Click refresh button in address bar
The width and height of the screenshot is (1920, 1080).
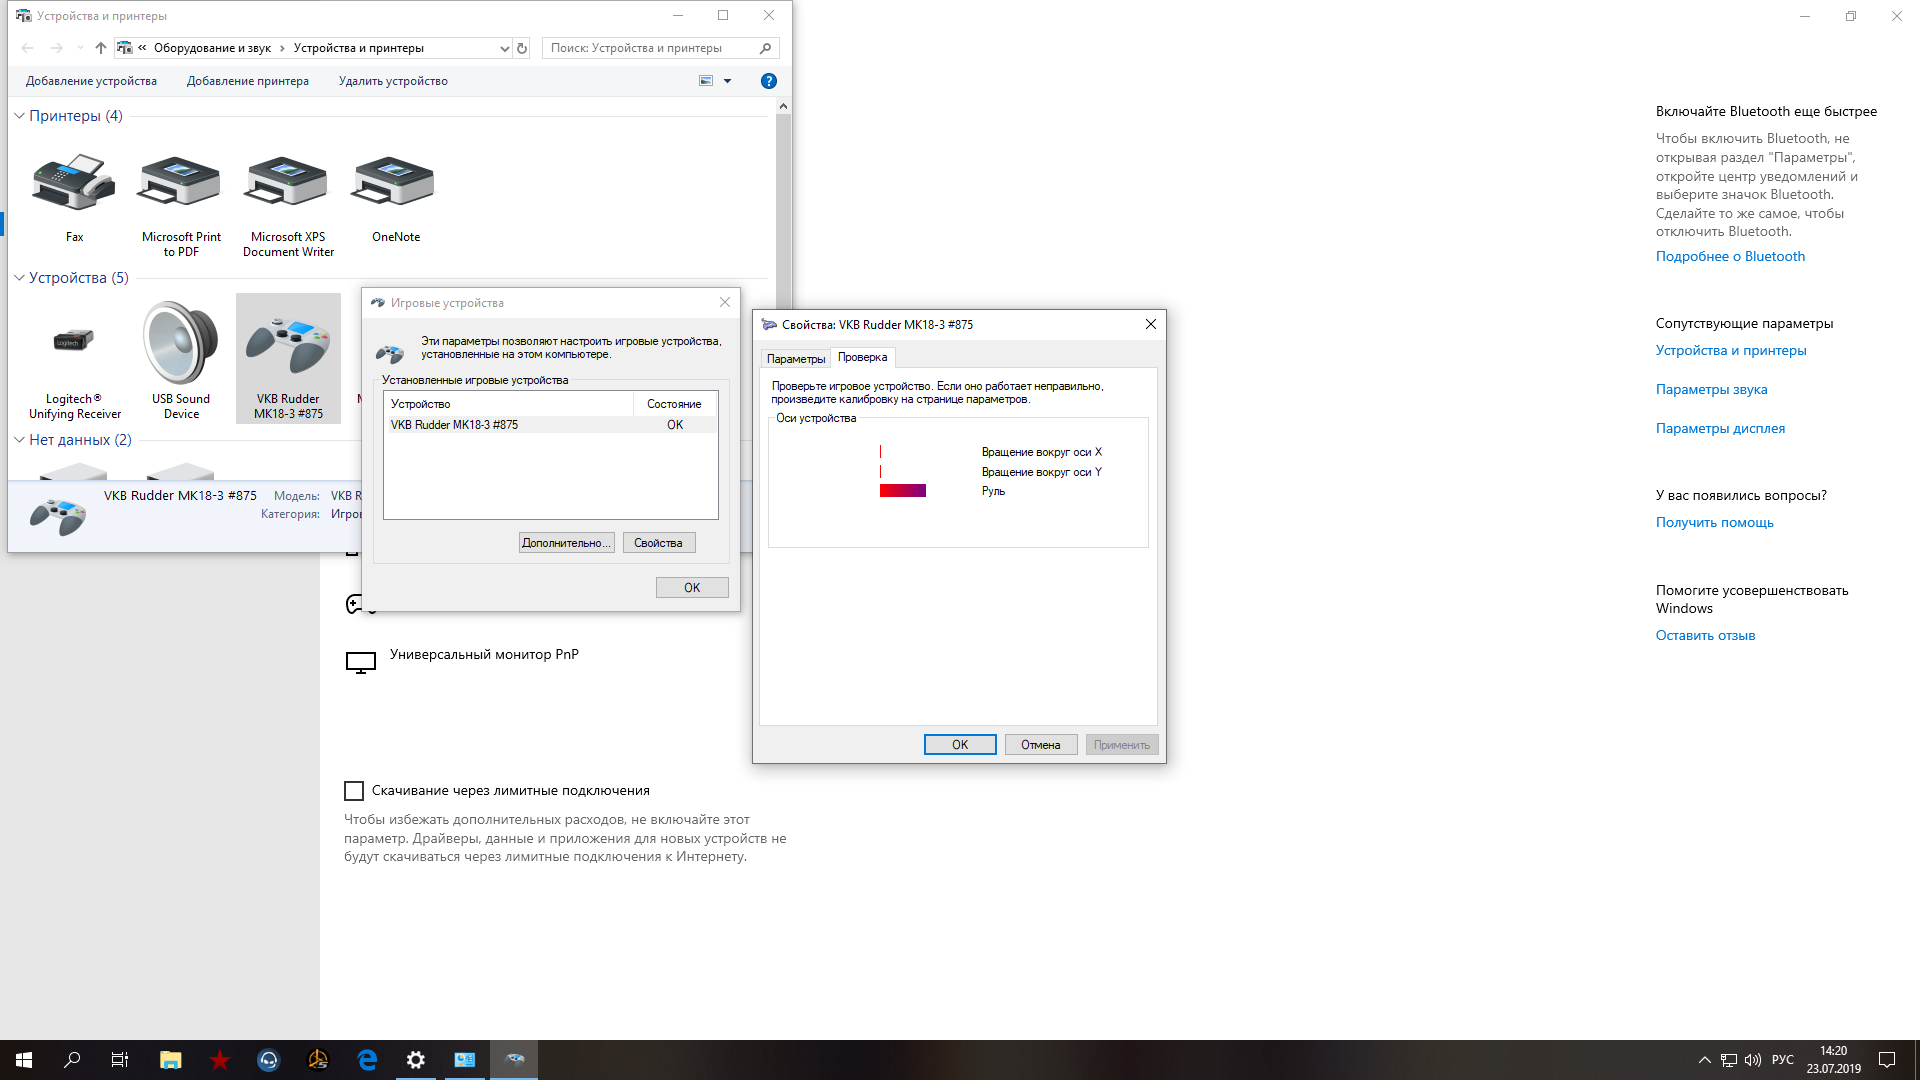(x=521, y=48)
